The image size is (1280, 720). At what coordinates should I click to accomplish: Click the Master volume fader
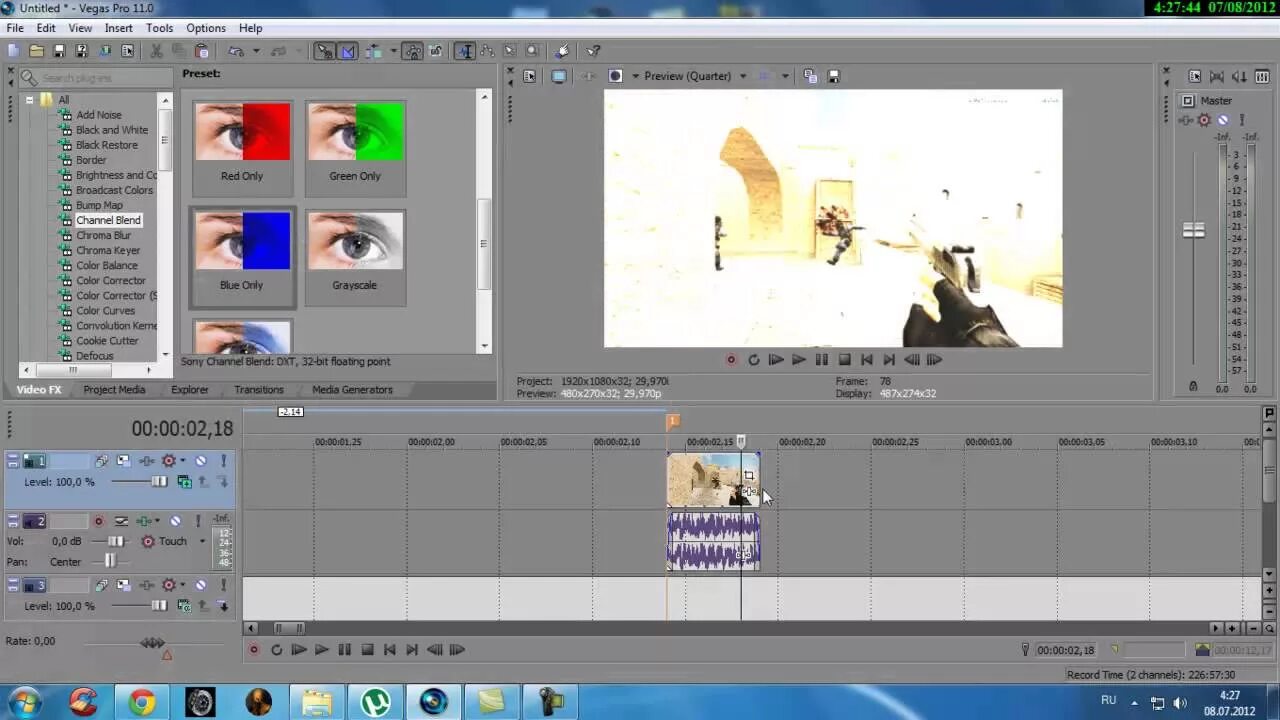(1193, 230)
